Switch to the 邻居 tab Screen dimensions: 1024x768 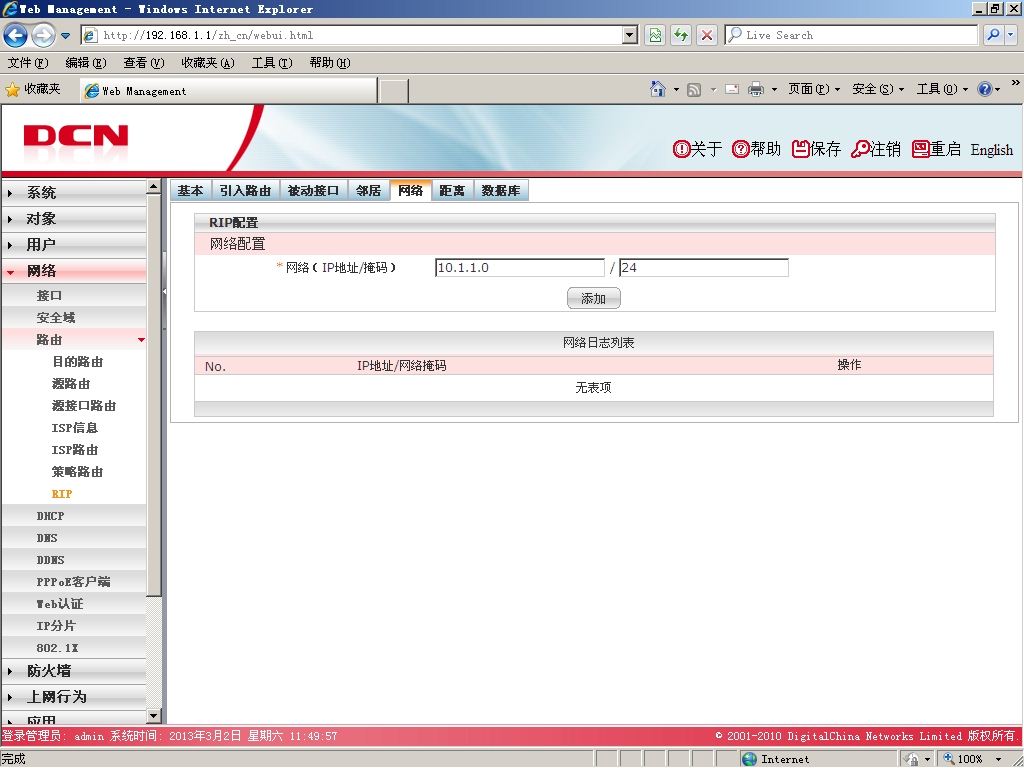point(368,191)
